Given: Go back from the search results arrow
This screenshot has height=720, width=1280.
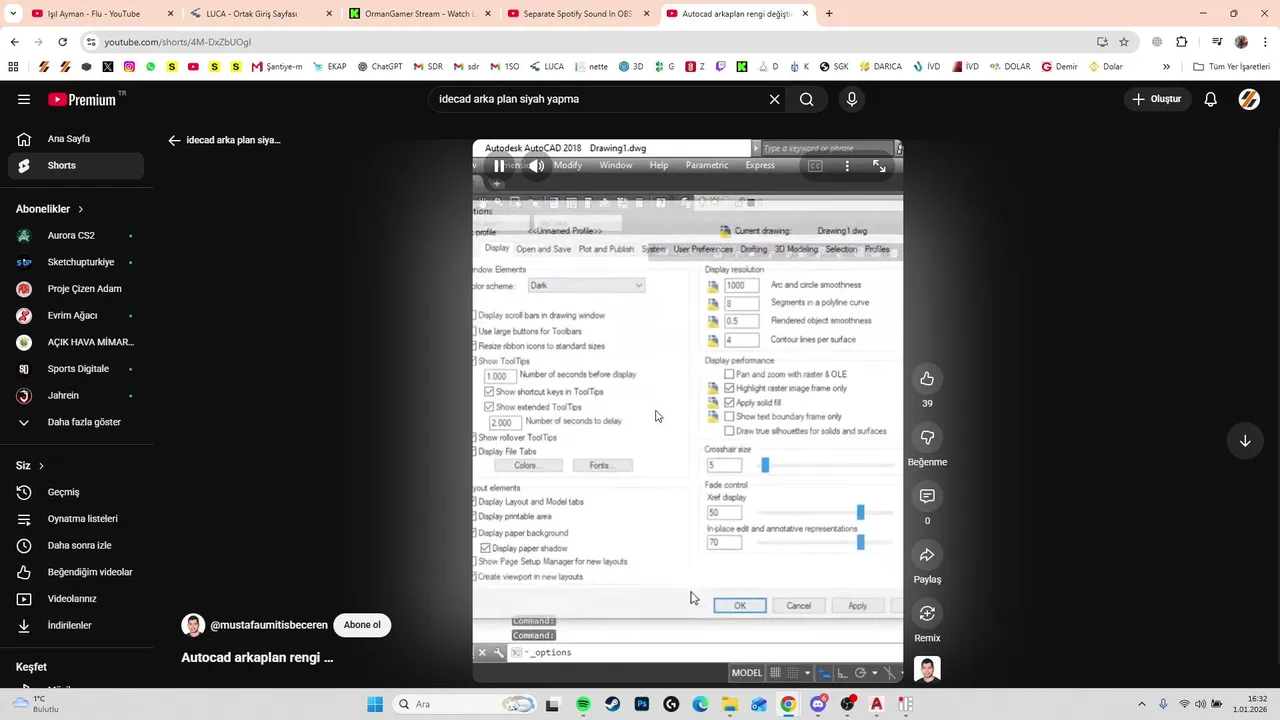Looking at the screenshot, I should [x=174, y=140].
